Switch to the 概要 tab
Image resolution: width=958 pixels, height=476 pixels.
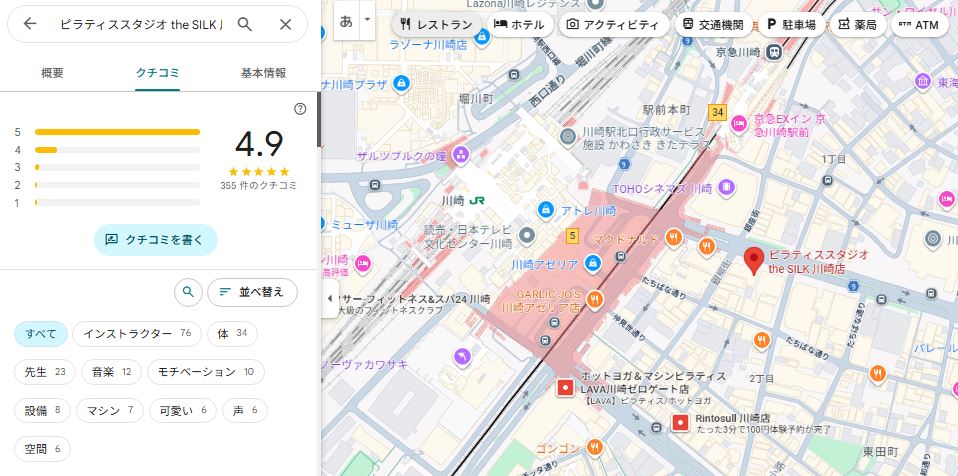[x=52, y=73]
